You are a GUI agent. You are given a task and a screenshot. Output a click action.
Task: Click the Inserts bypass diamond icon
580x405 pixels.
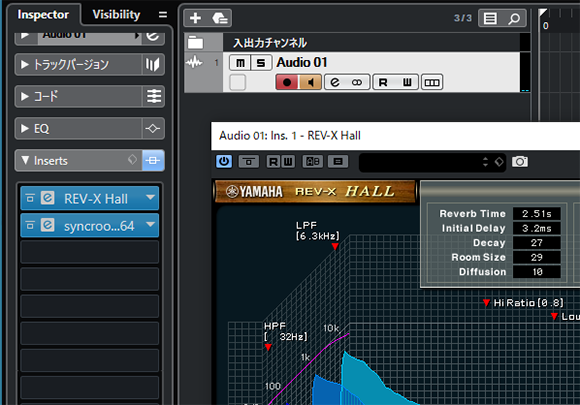point(132,160)
